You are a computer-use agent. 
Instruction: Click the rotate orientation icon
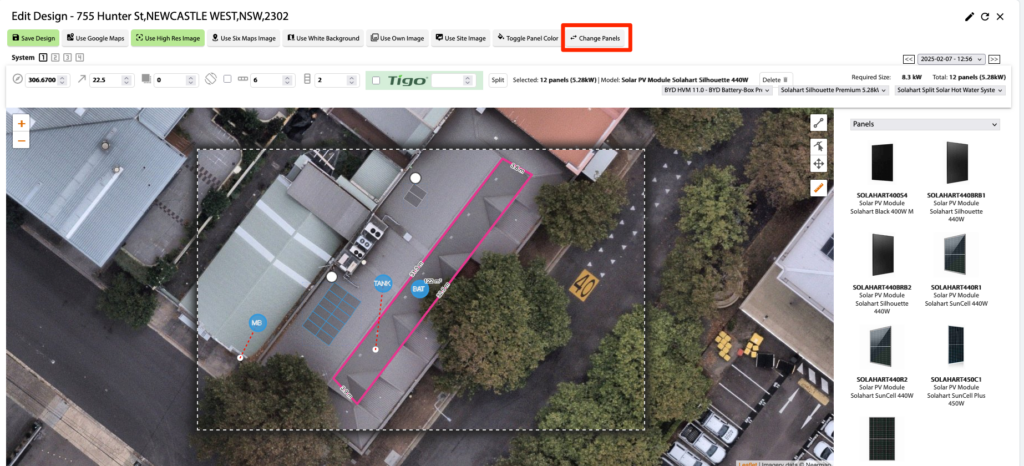pyautogui.click(x=210, y=79)
